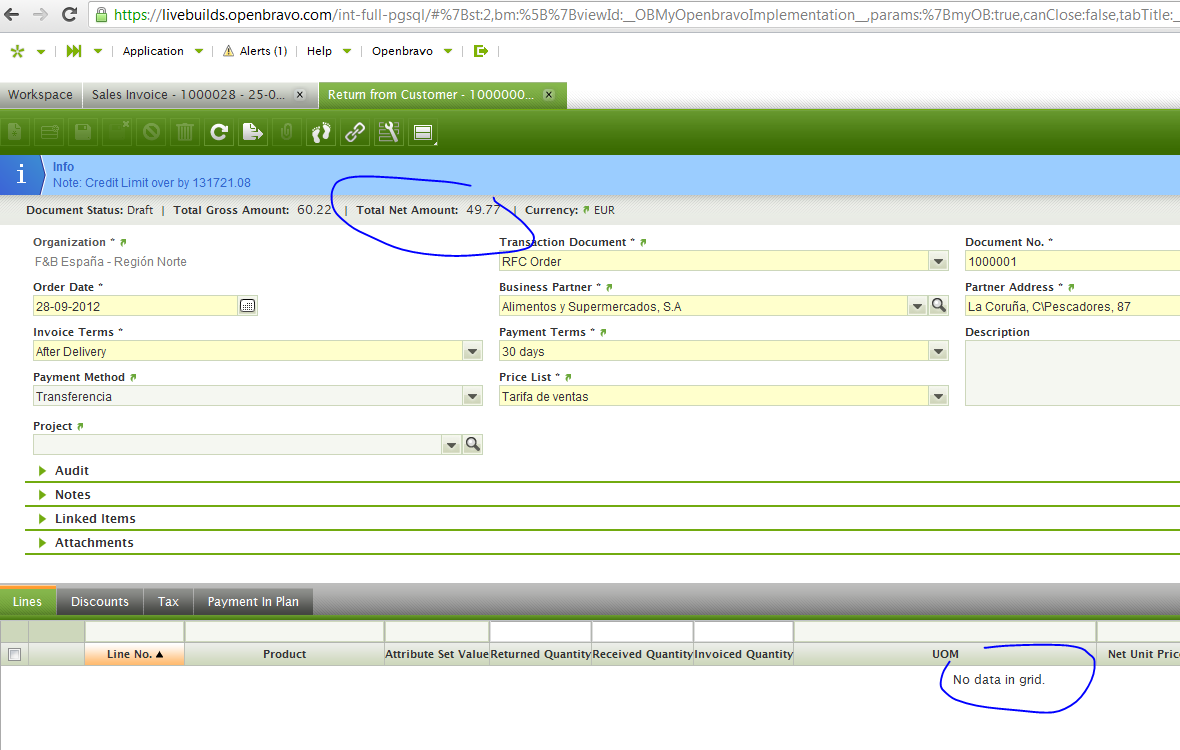Select the Payment In Plan sub-tab
The height and width of the screenshot is (750, 1180).
click(x=253, y=602)
